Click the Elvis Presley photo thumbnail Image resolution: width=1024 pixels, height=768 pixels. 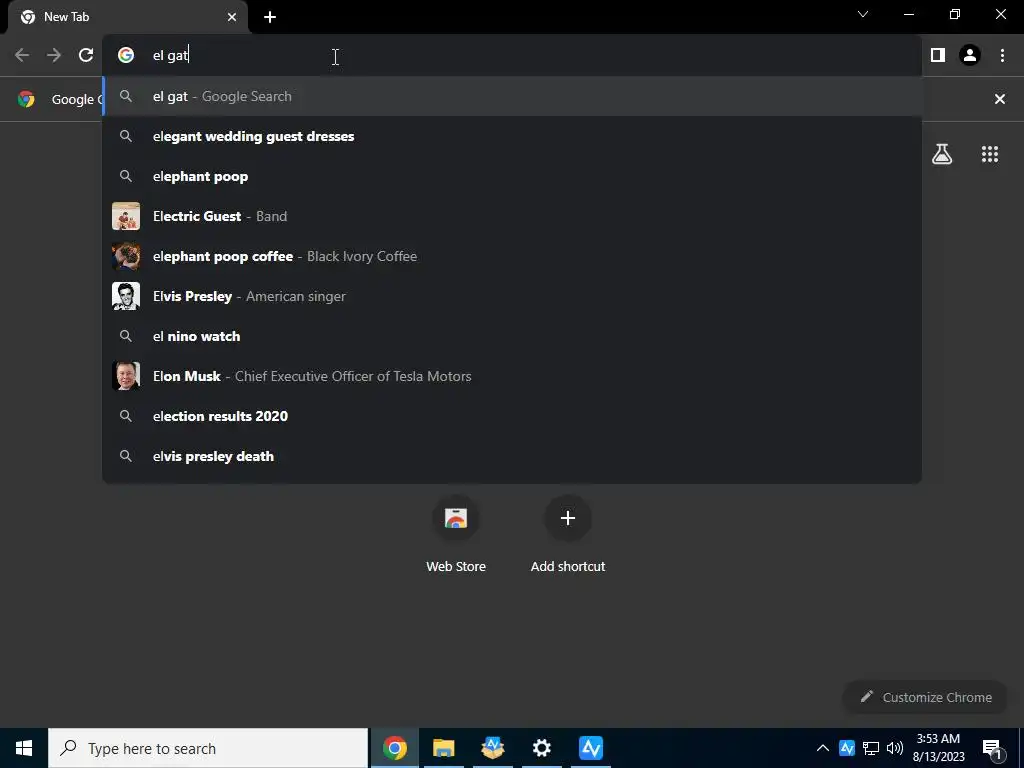point(126,296)
